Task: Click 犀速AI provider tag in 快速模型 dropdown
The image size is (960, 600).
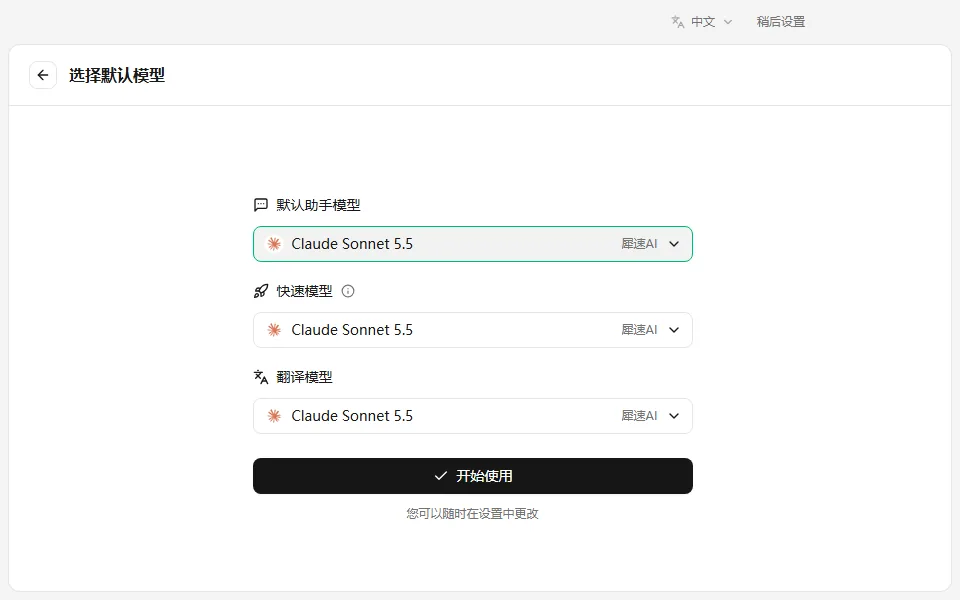Action: [x=639, y=330]
